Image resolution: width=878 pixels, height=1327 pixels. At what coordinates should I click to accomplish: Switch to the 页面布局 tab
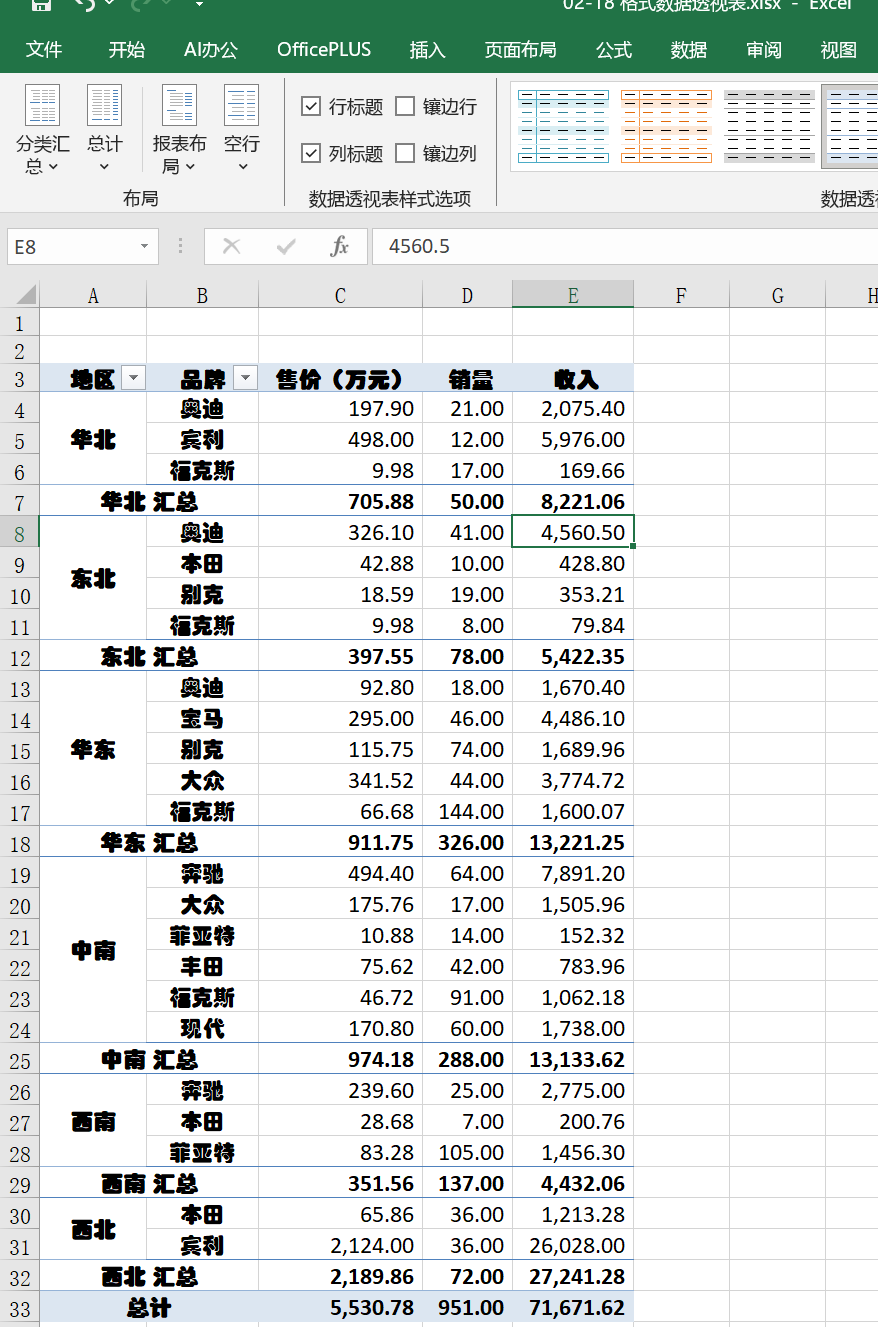tap(521, 50)
